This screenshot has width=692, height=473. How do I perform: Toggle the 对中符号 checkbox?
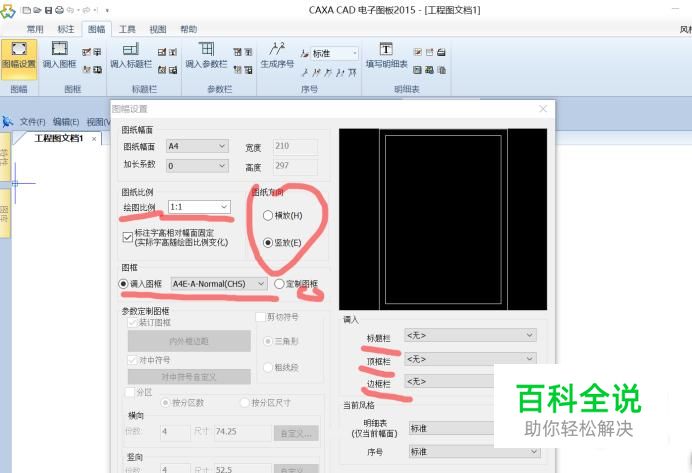pyautogui.click(x=132, y=360)
